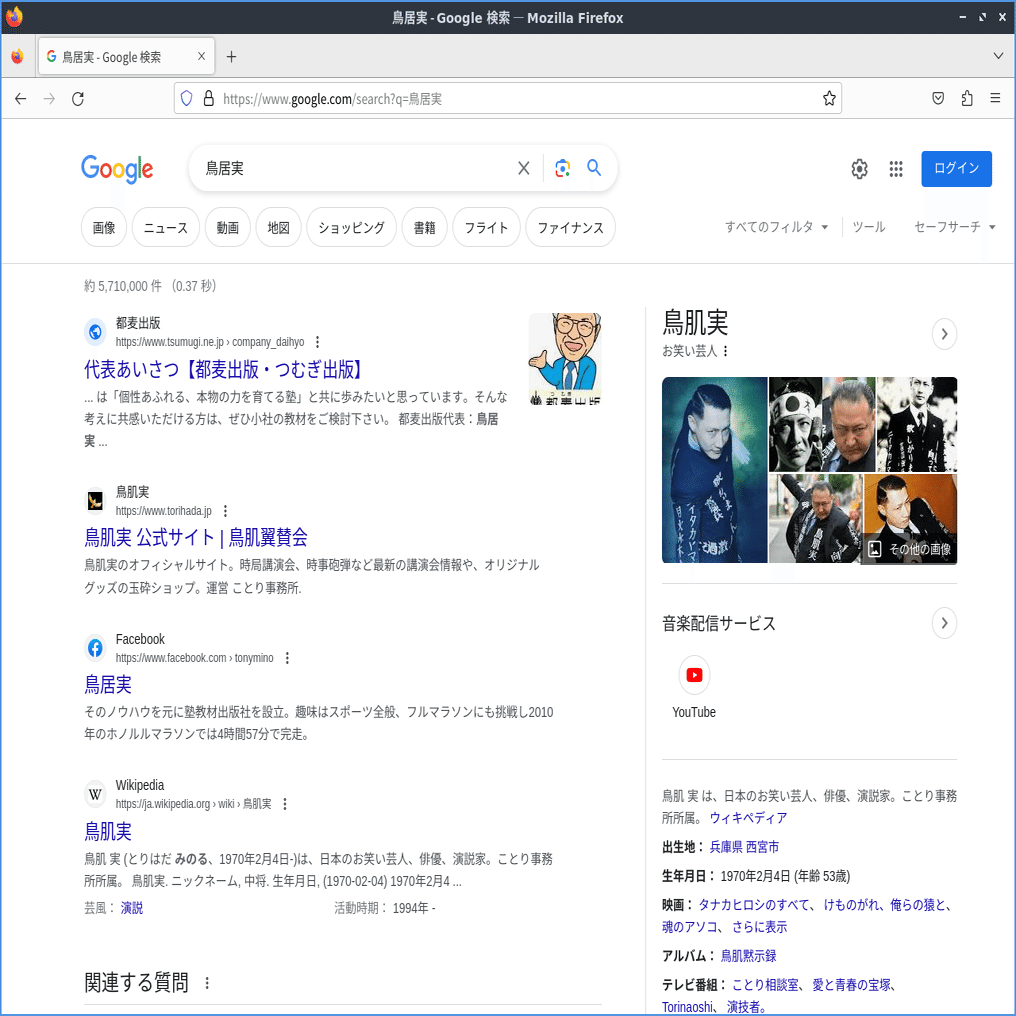The height and width of the screenshot is (1016, 1016).
Task: Open options menu for the Wikipedia result
Action: point(284,803)
